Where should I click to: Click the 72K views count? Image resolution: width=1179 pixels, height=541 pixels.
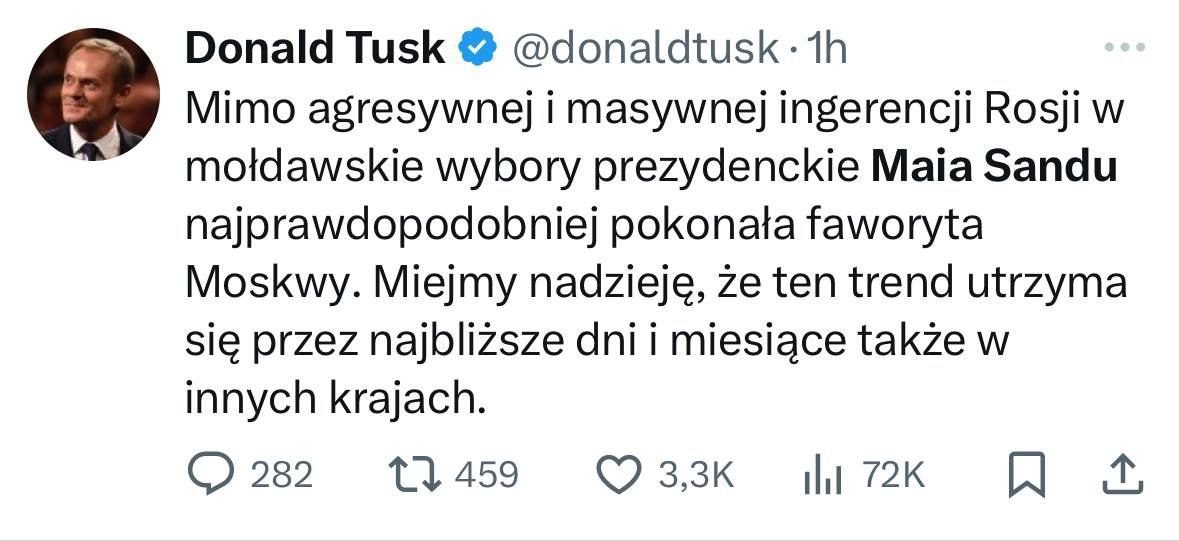click(x=893, y=475)
